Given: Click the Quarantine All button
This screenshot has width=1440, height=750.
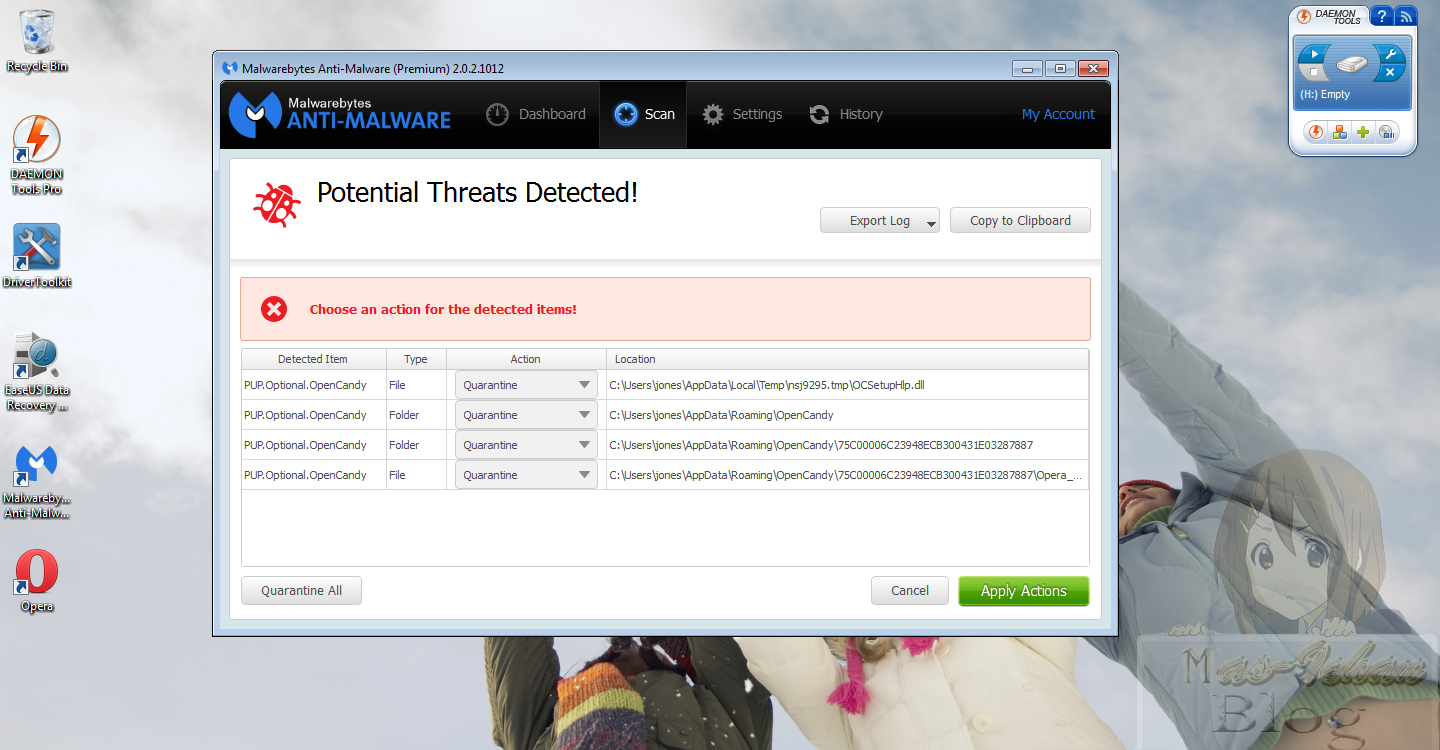Looking at the screenshot, I should (x=301, y=591).
